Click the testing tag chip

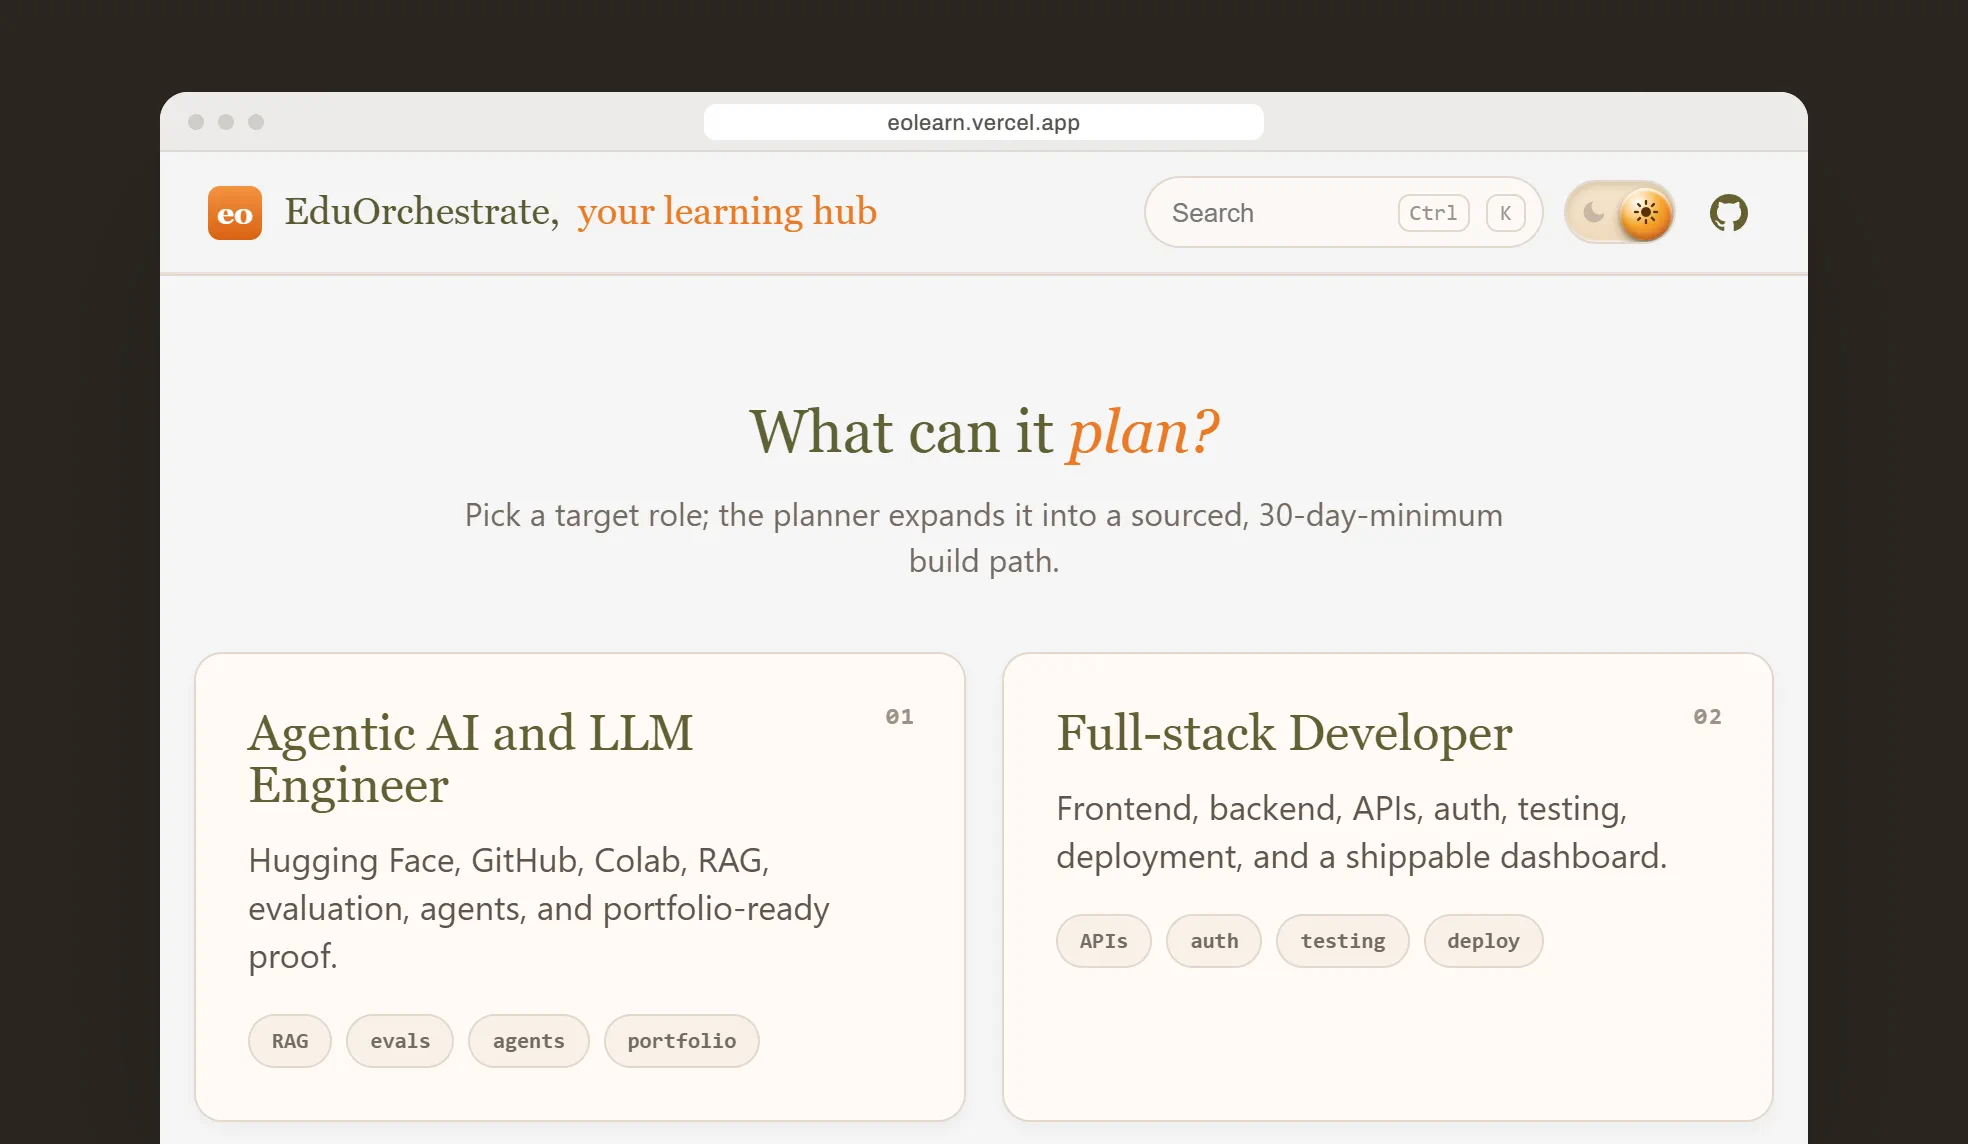click(1343, 941)
